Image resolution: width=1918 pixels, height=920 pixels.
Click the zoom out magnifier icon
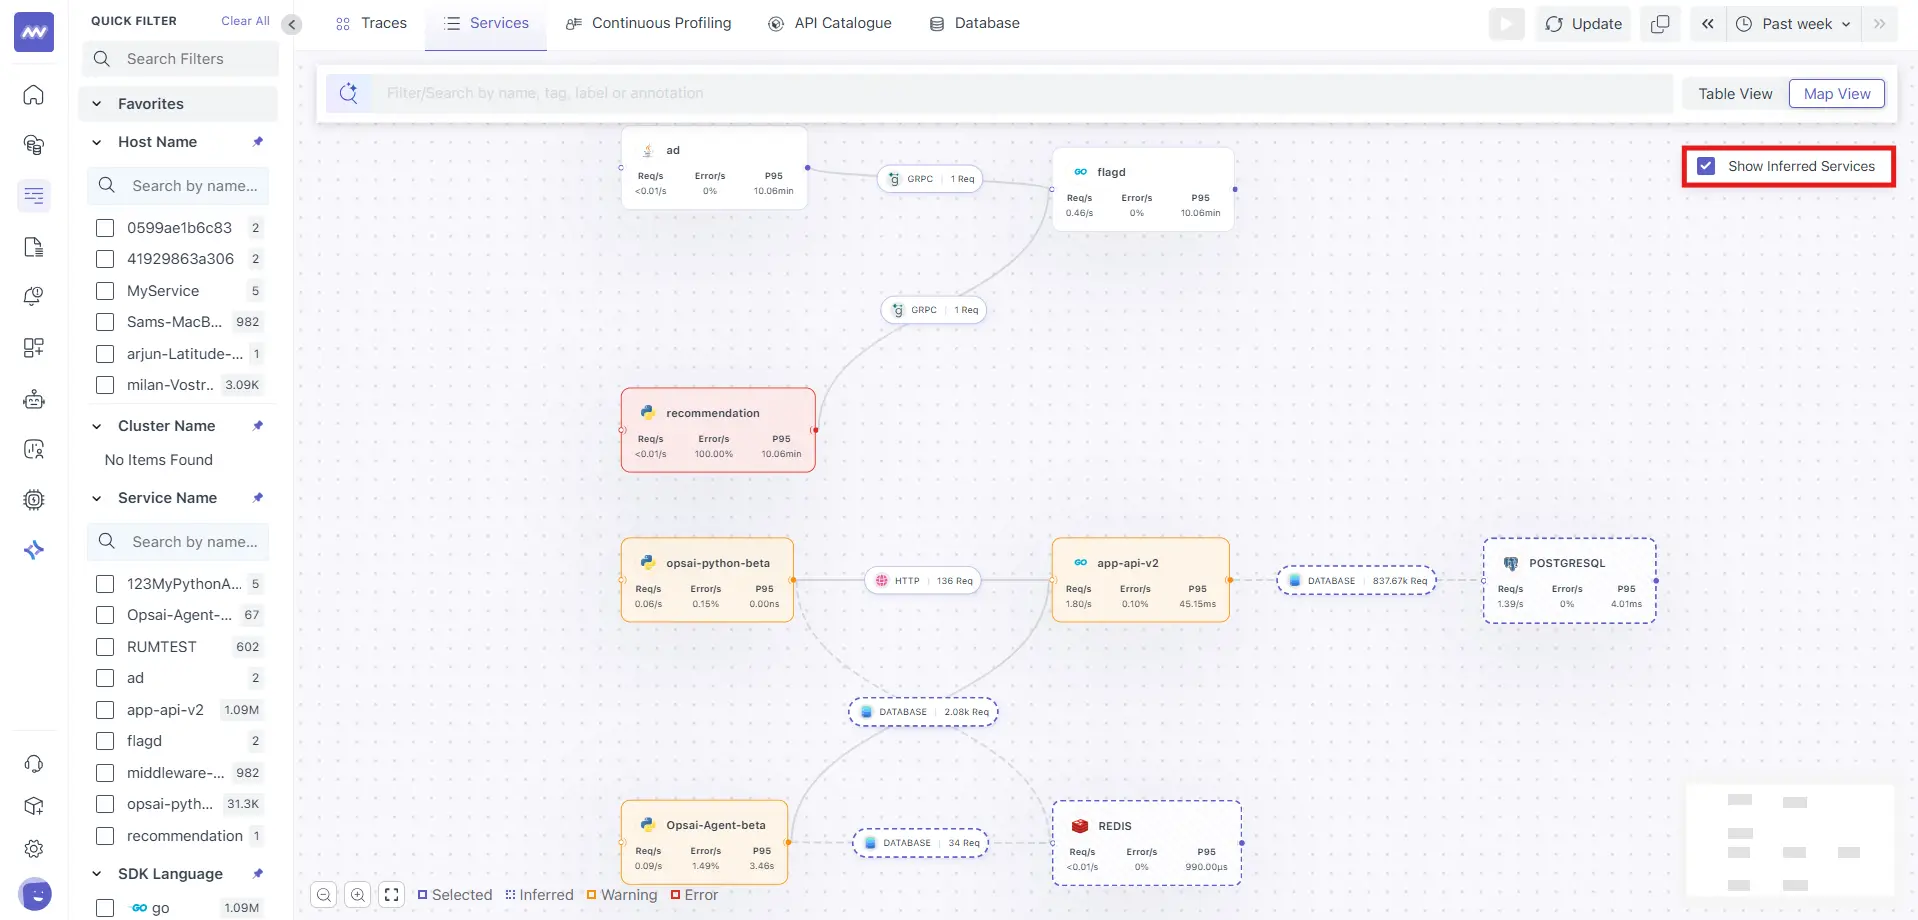(323, 895)
